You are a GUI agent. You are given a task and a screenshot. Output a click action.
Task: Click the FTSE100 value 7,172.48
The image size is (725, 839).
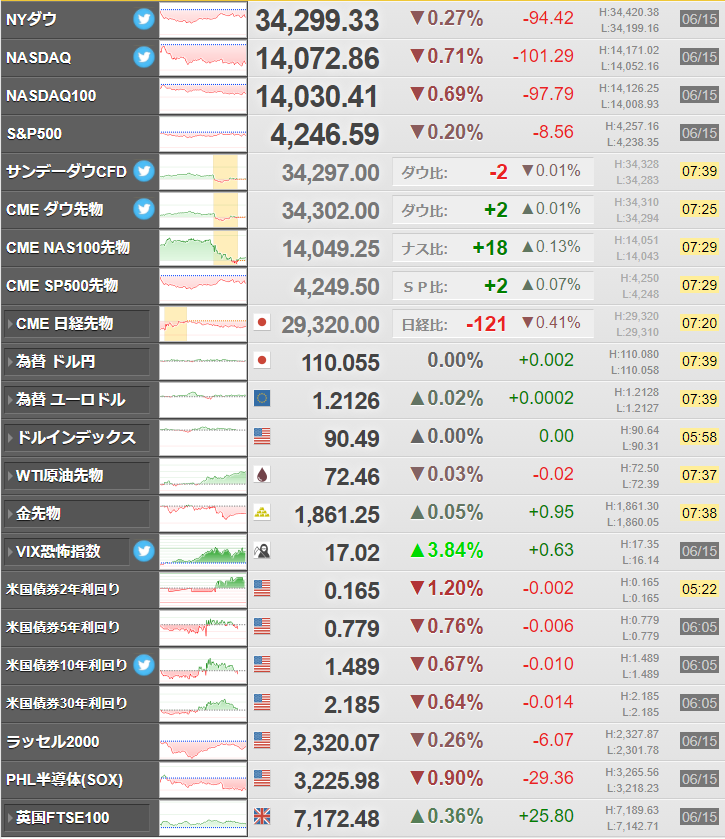(337, 819)
